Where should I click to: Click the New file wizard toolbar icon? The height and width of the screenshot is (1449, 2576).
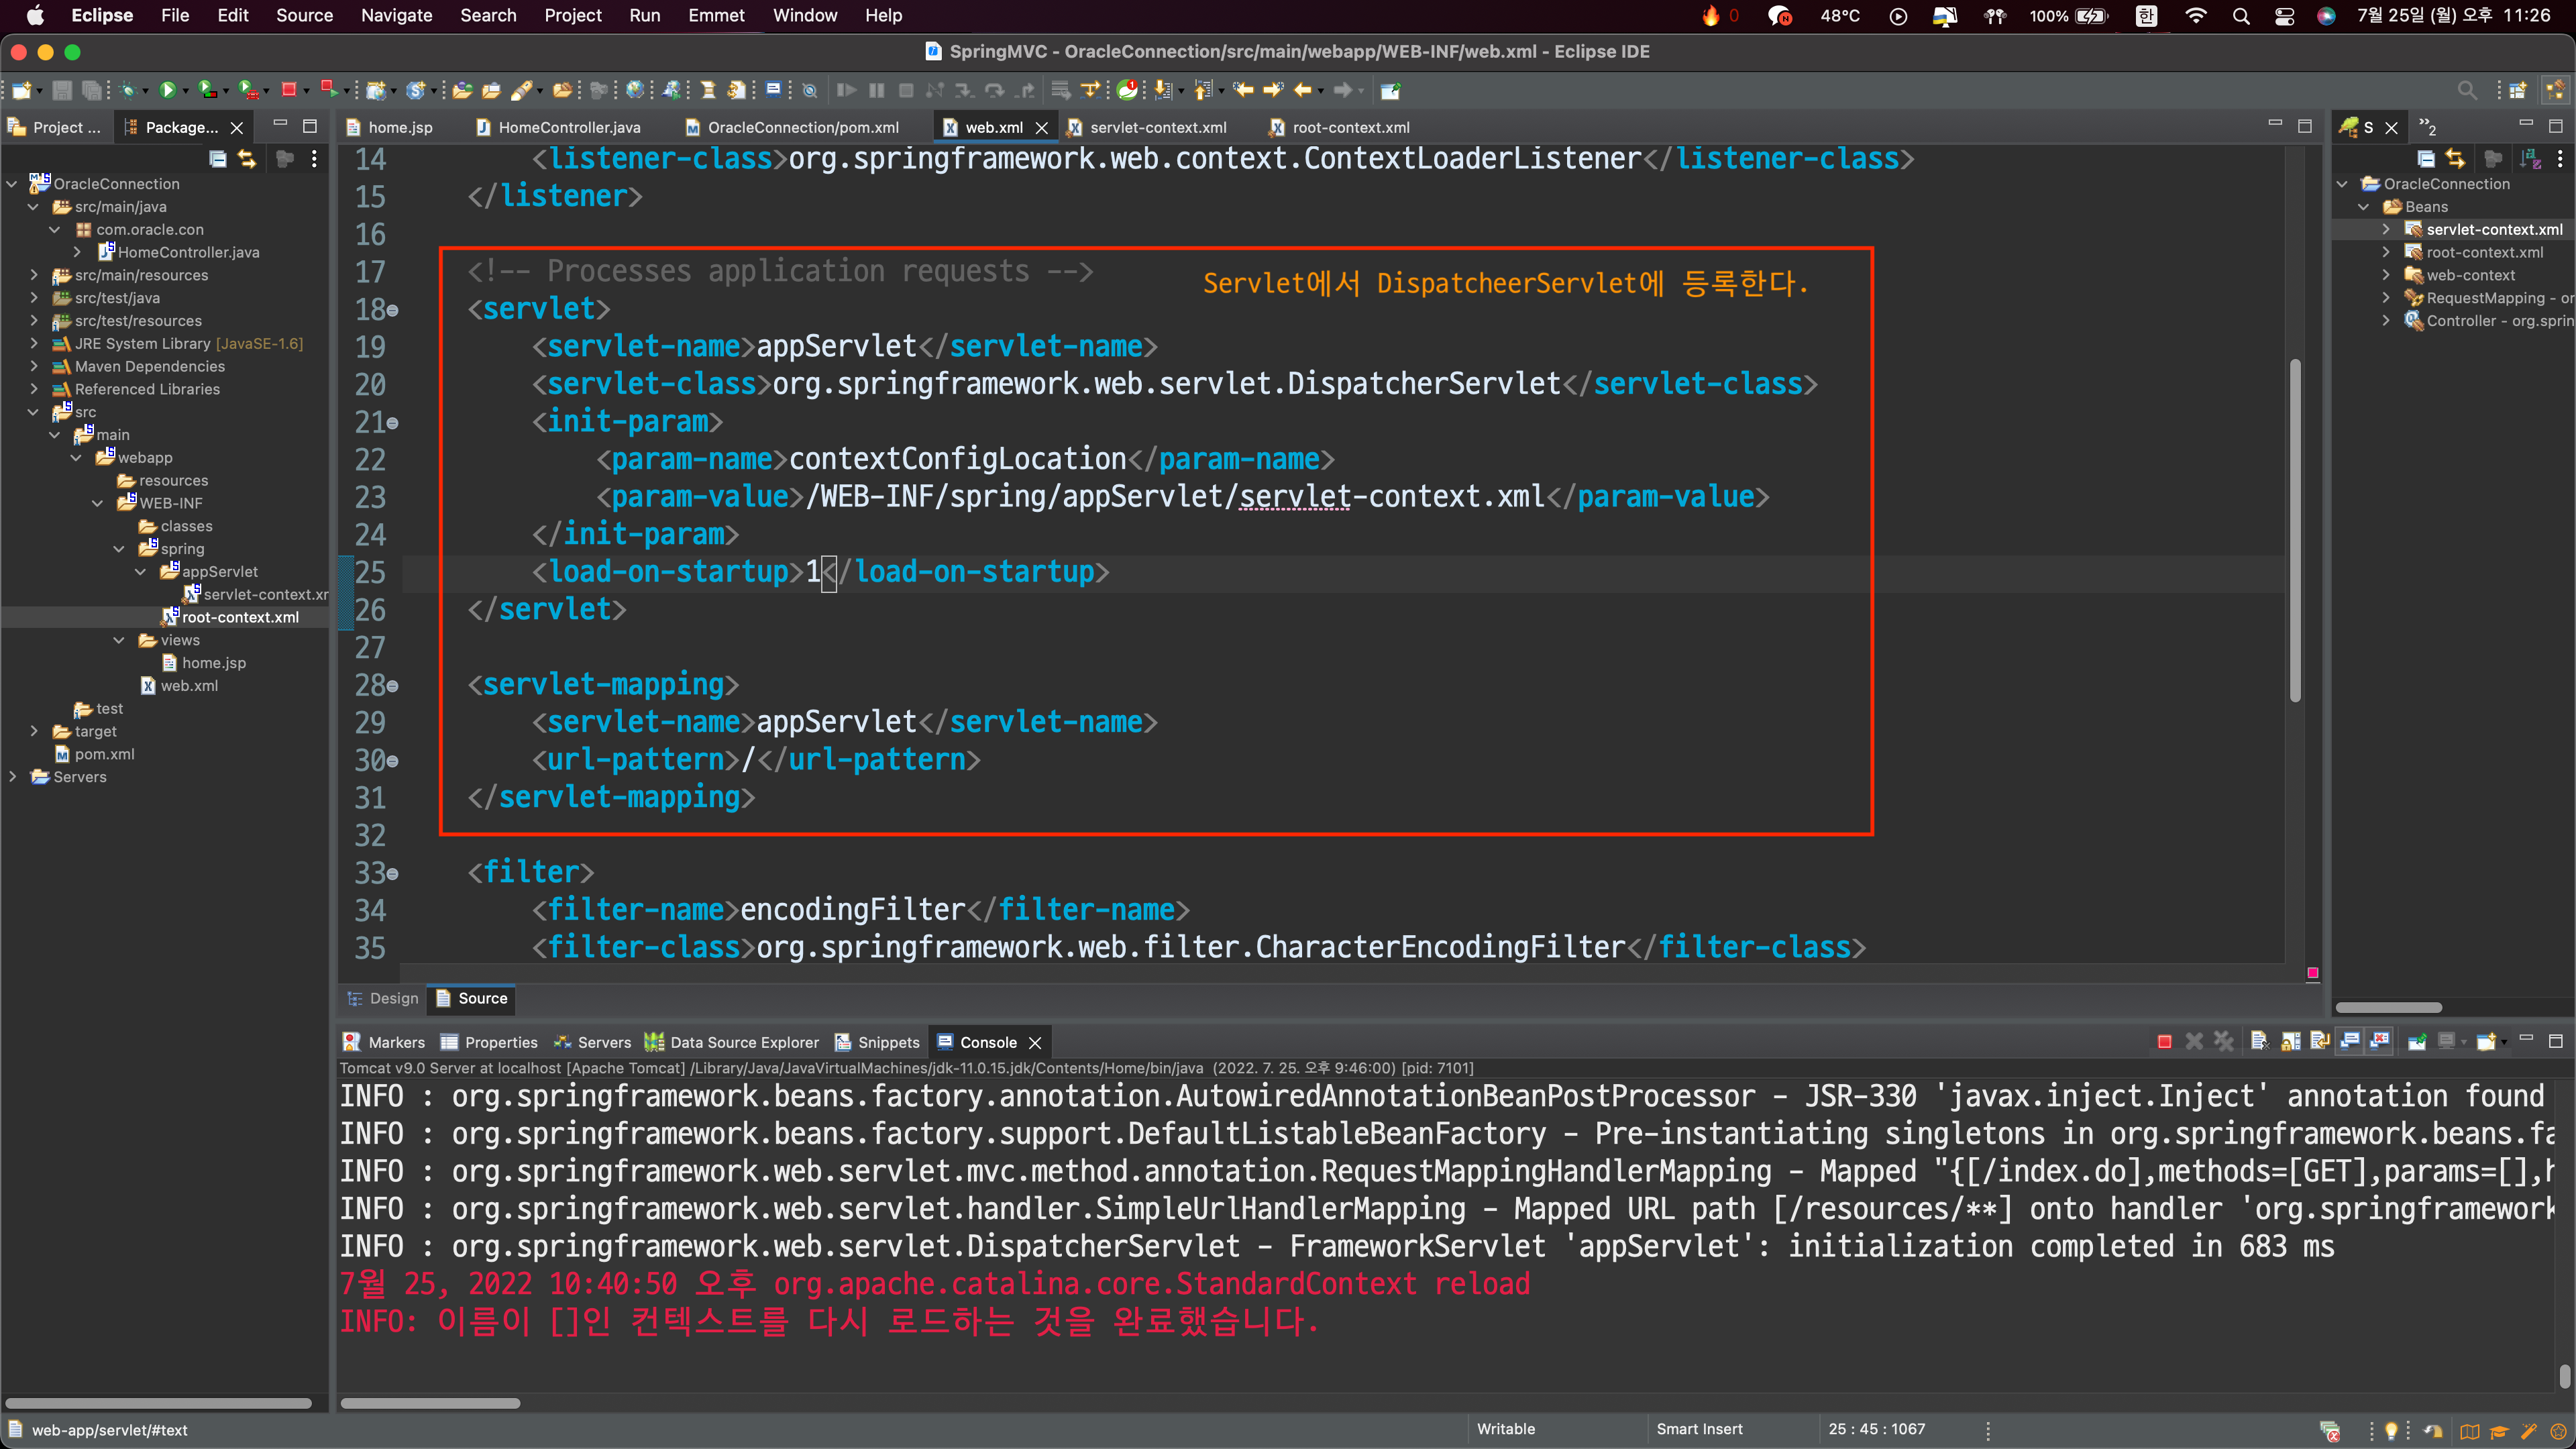[x=20, y=91]
